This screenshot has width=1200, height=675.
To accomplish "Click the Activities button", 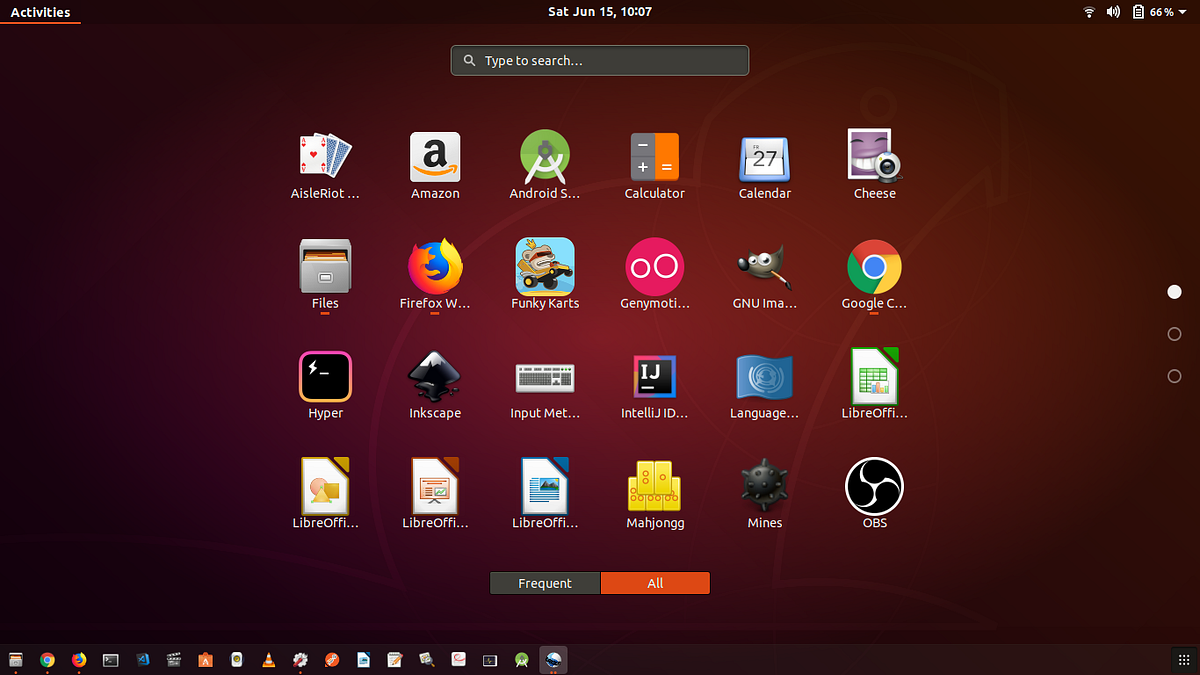I will coord(40,12).
